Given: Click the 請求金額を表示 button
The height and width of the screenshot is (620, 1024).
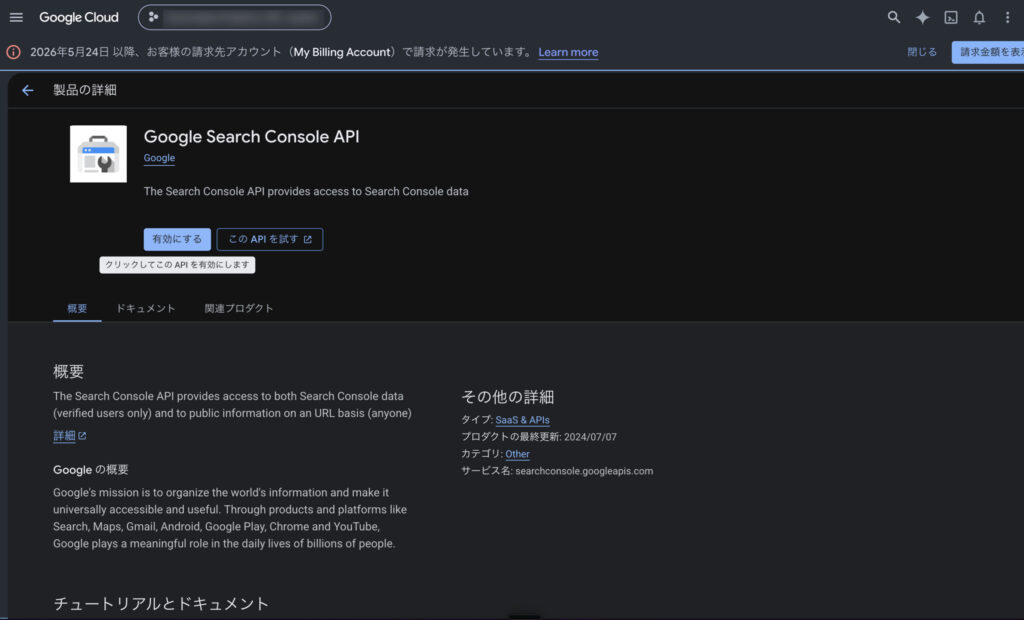Looking at the screenshot, I should (988, 52).
